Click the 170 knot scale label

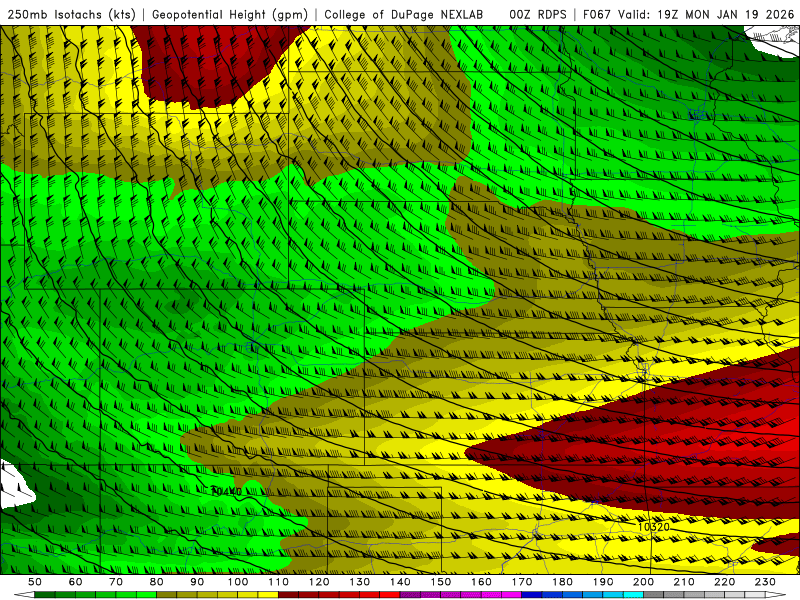click(522, 582)
